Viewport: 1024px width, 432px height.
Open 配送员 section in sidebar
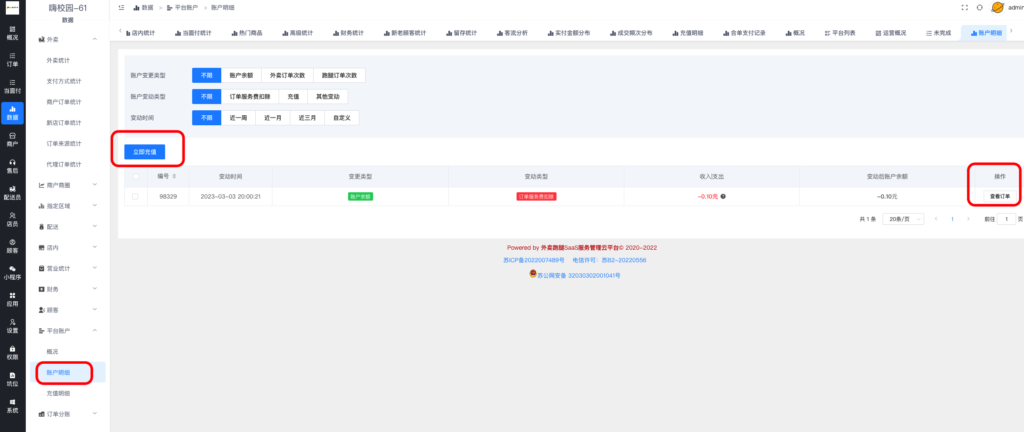click(12, 193)
